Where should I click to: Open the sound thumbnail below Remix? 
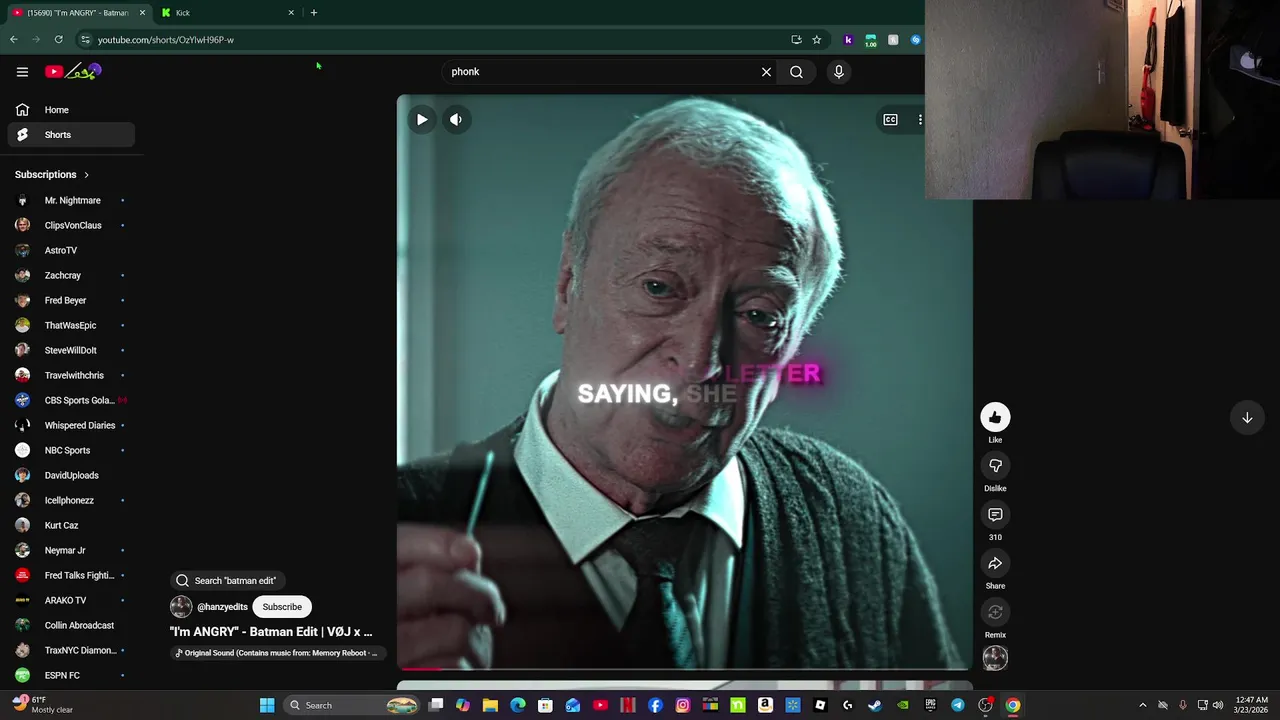995,658
